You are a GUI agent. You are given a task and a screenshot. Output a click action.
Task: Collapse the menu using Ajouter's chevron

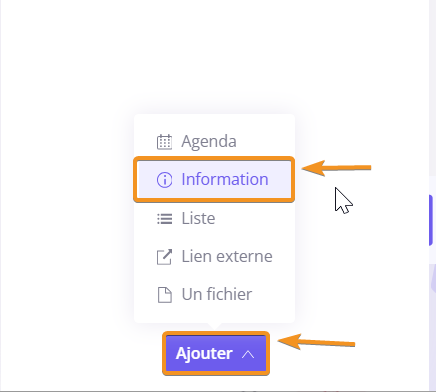pyautogui.click(x=248, y=354)
